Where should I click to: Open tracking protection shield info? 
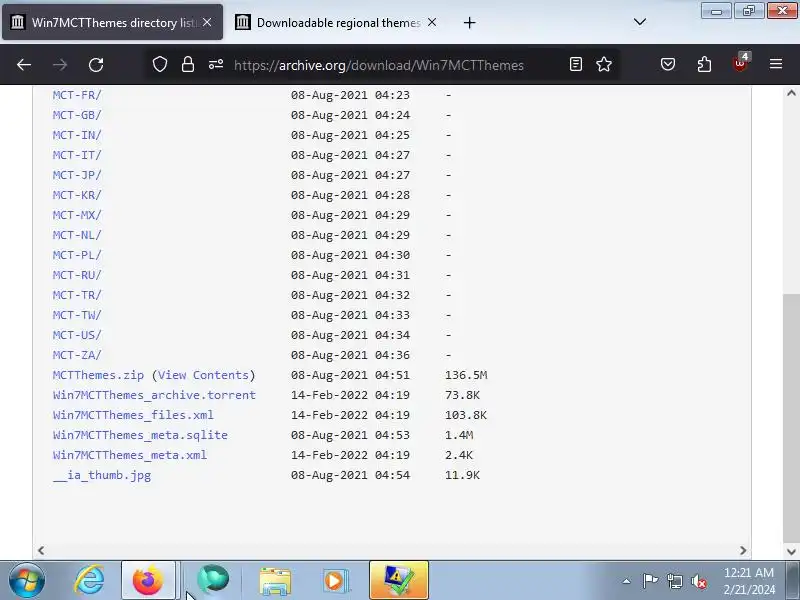pyautogui.click(x=160, y=64)
